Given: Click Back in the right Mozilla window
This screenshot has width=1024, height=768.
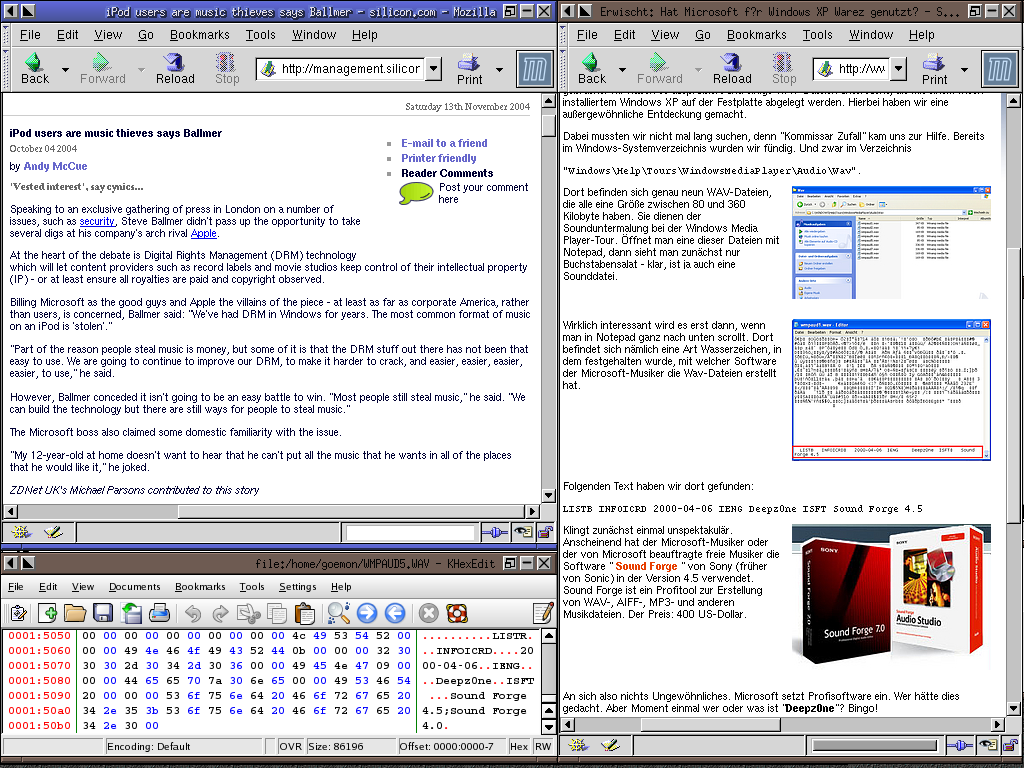Looking at the screenshot, I should coord(592,68).
